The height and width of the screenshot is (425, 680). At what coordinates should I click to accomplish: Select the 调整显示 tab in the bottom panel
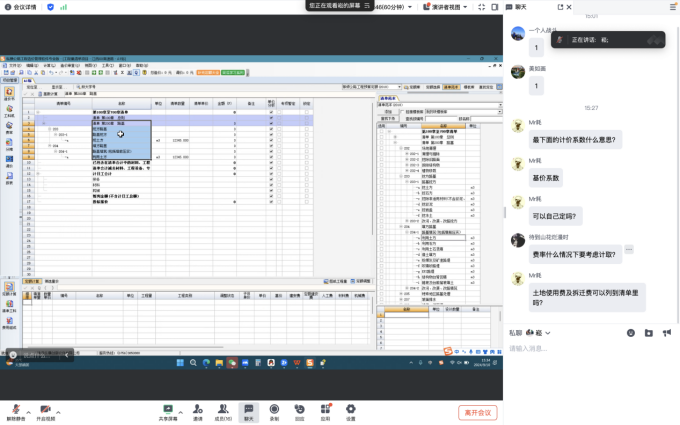coord(51,281)
